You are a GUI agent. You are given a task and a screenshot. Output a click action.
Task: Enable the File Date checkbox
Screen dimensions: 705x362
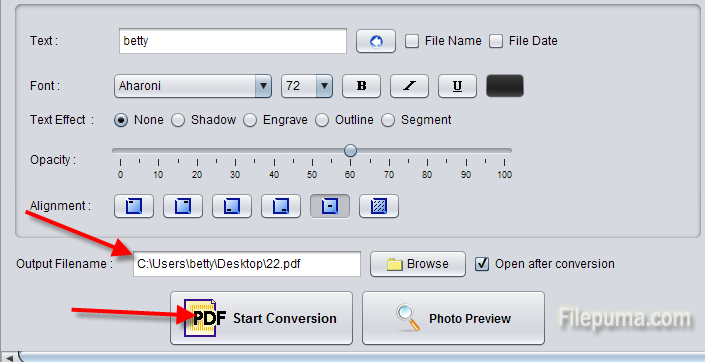point(496,41)
